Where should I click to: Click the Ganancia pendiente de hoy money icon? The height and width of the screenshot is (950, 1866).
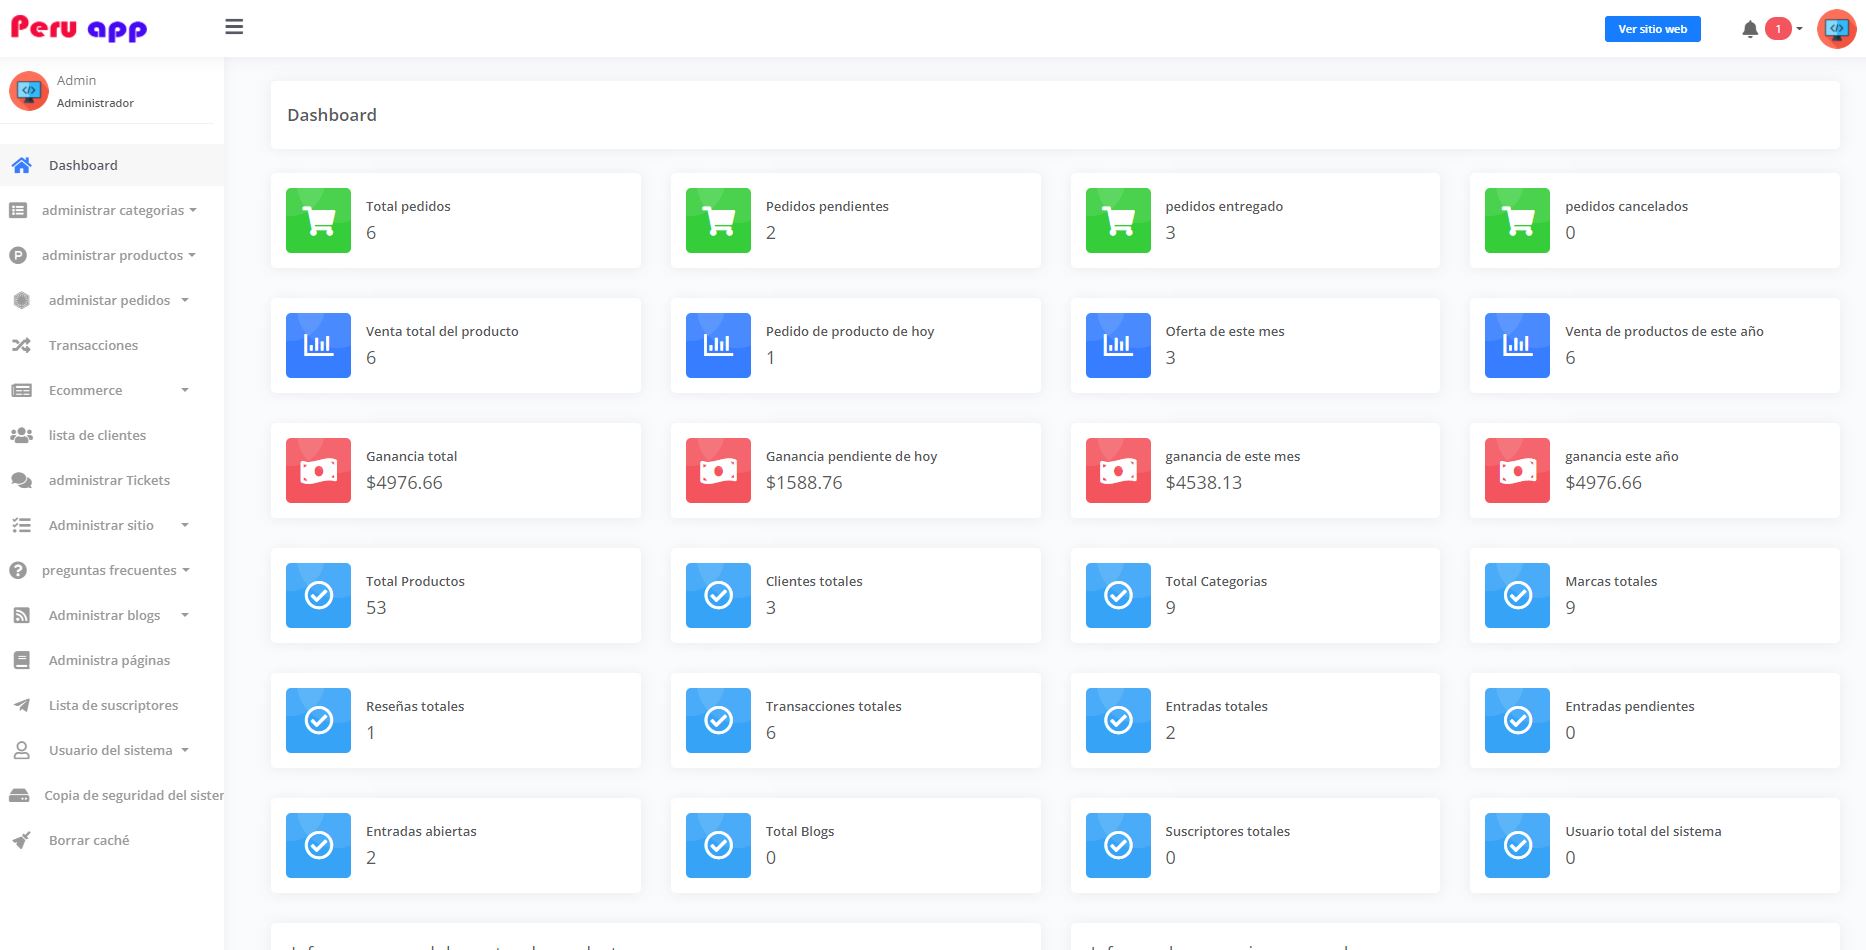[718, 470]
